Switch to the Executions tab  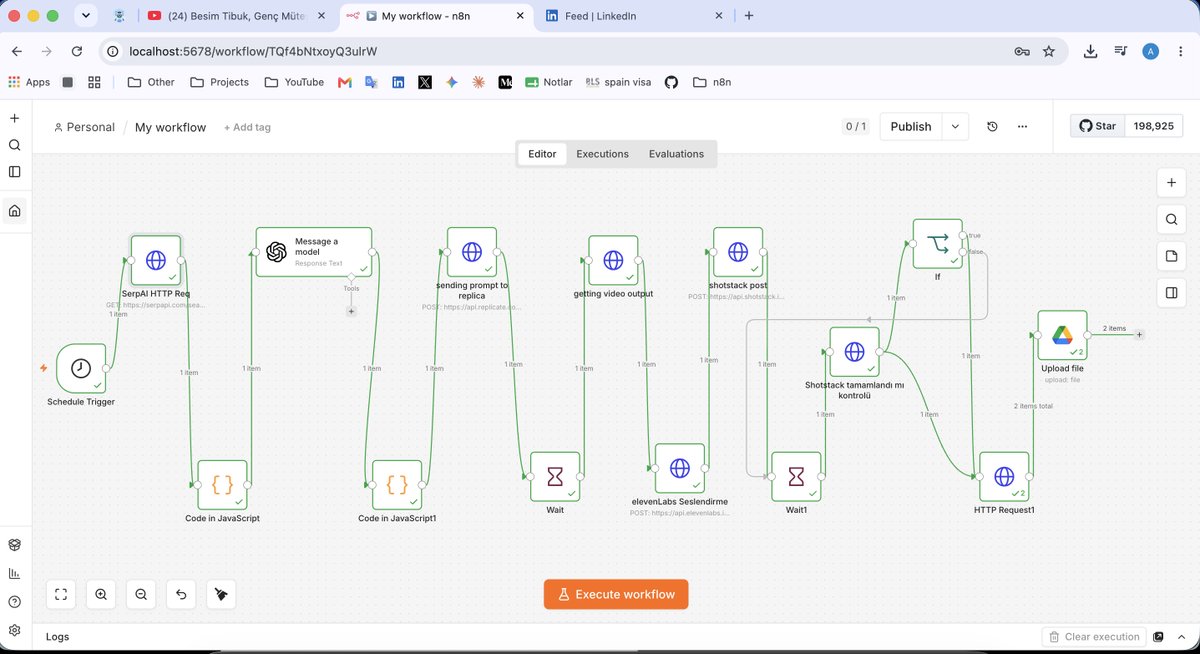tap(602, 154)
